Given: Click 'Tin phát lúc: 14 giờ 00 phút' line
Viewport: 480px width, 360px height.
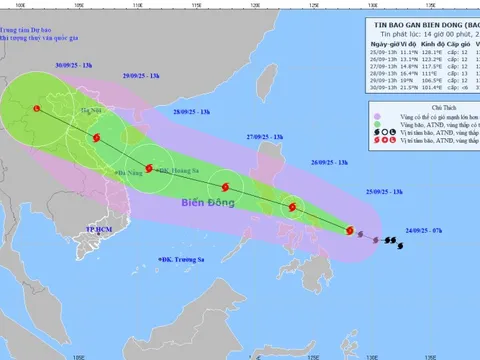Looking at the screenshot, I should click(x=426, y=34).
